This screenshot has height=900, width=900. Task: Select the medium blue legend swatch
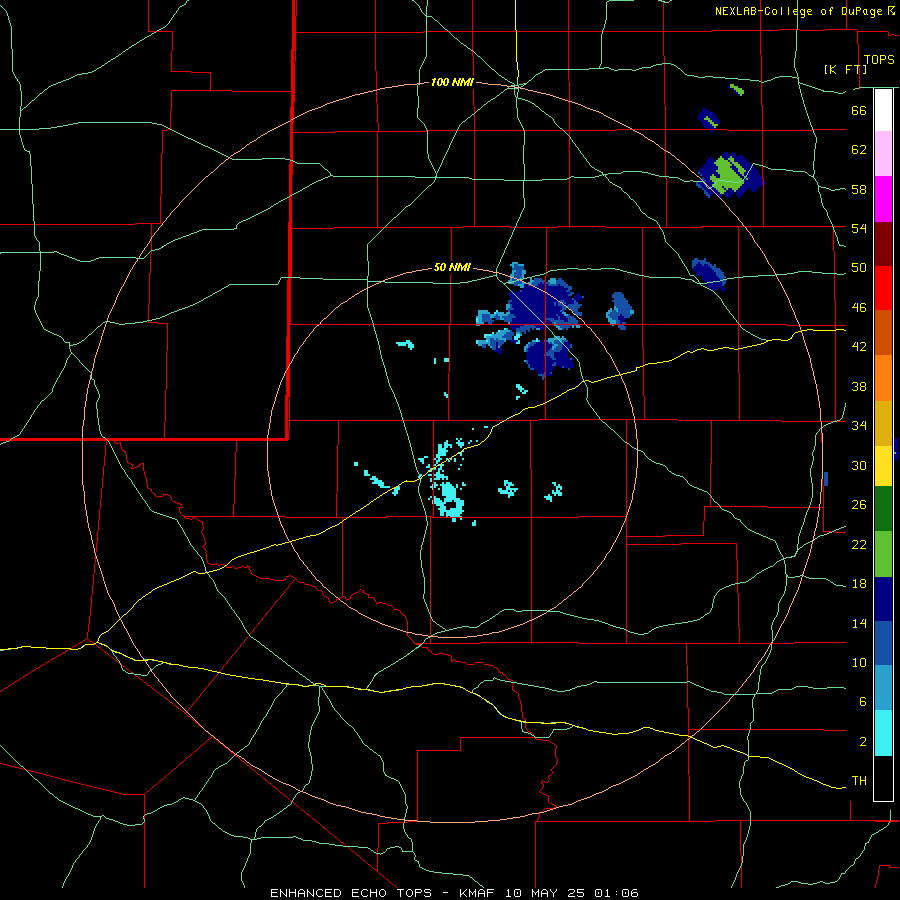883,643
